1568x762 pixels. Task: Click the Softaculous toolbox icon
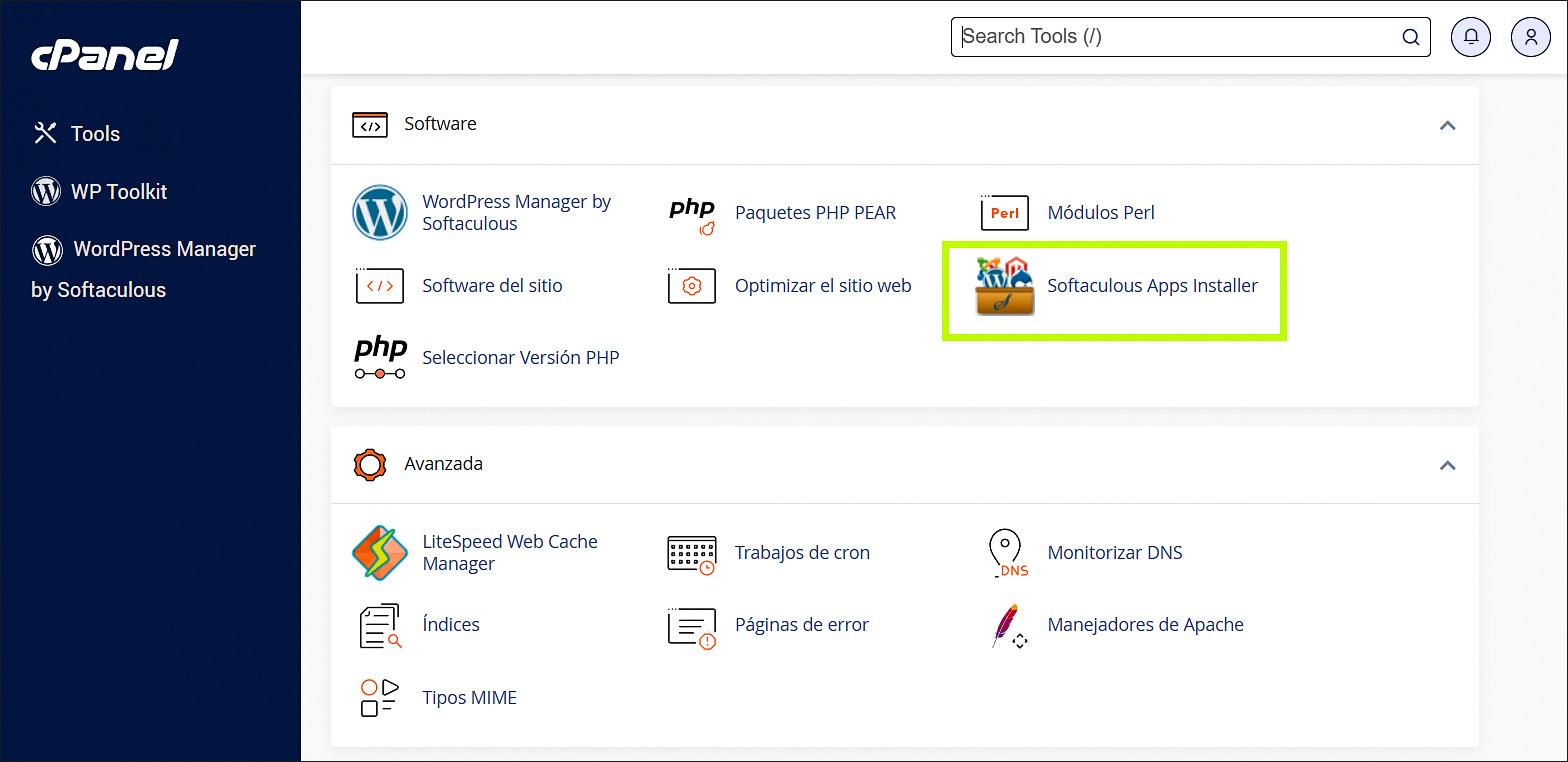(1005, 286)
